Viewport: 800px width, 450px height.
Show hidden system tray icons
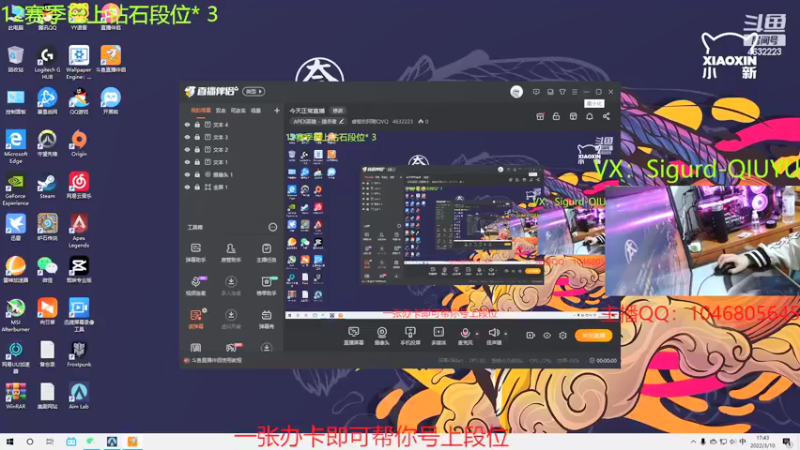693,442
